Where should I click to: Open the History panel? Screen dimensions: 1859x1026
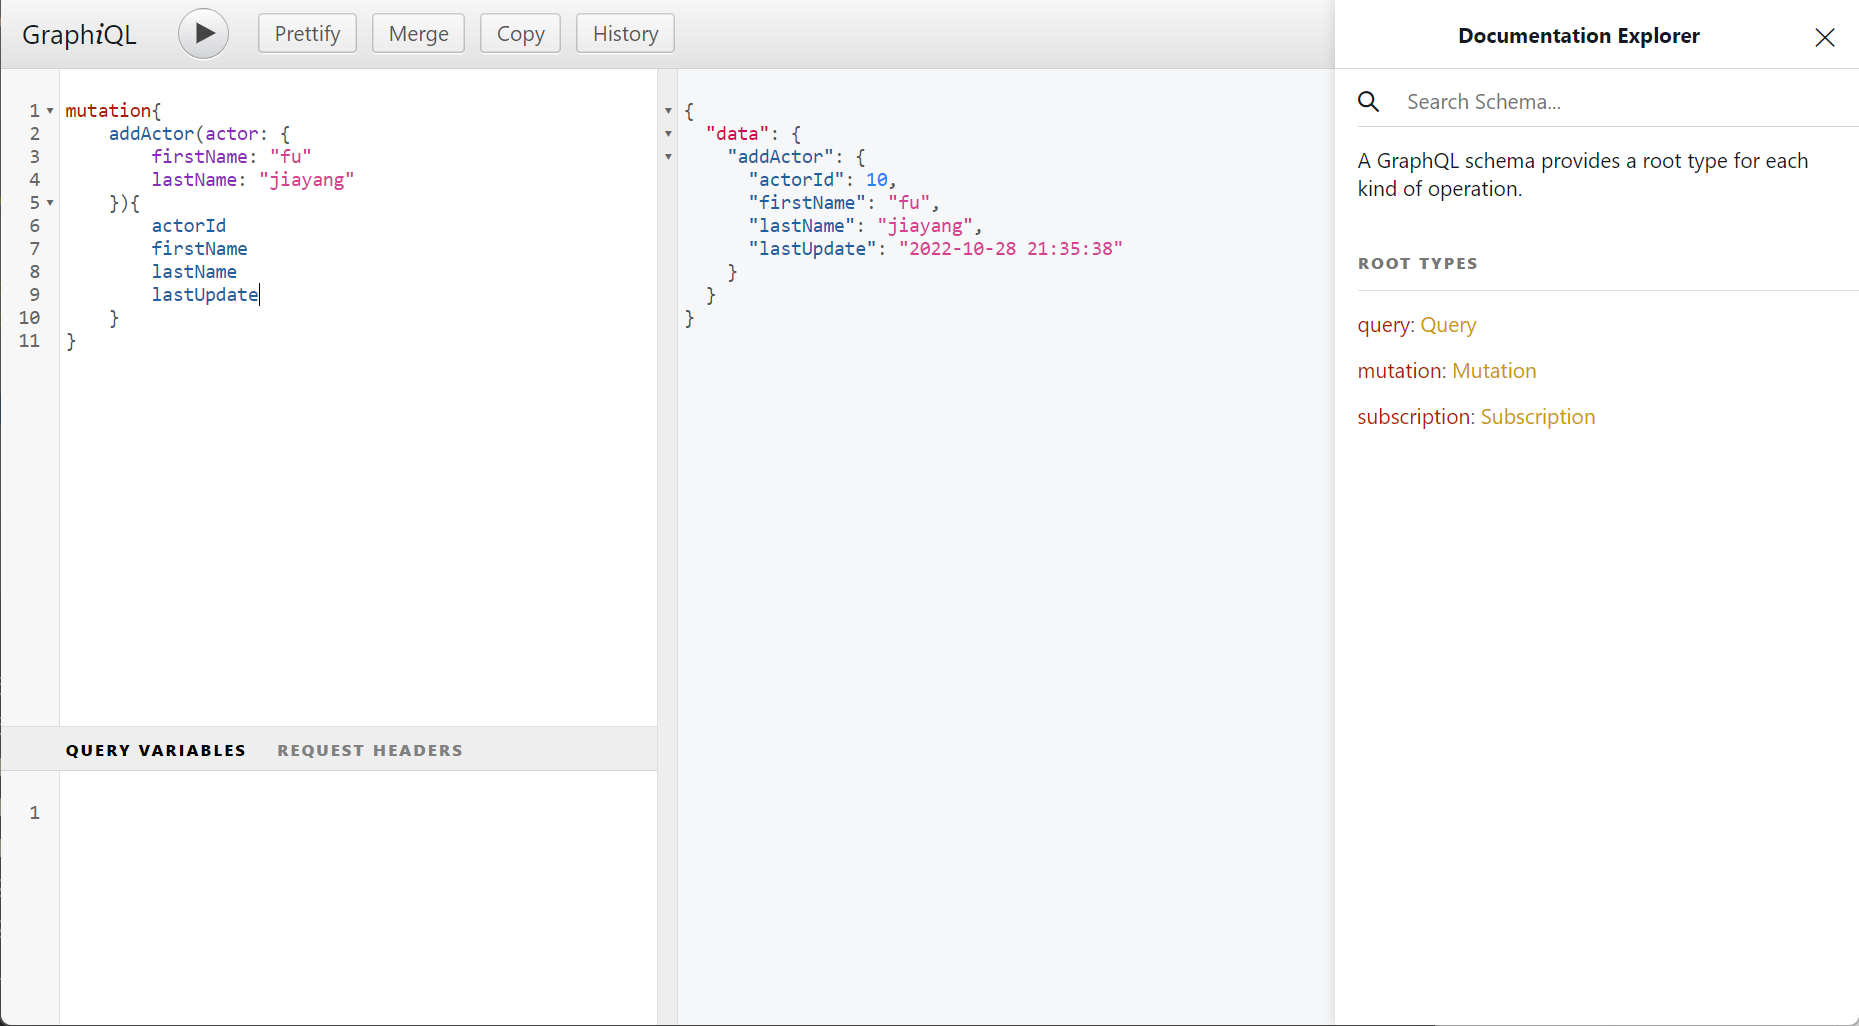tap(625, 33)
